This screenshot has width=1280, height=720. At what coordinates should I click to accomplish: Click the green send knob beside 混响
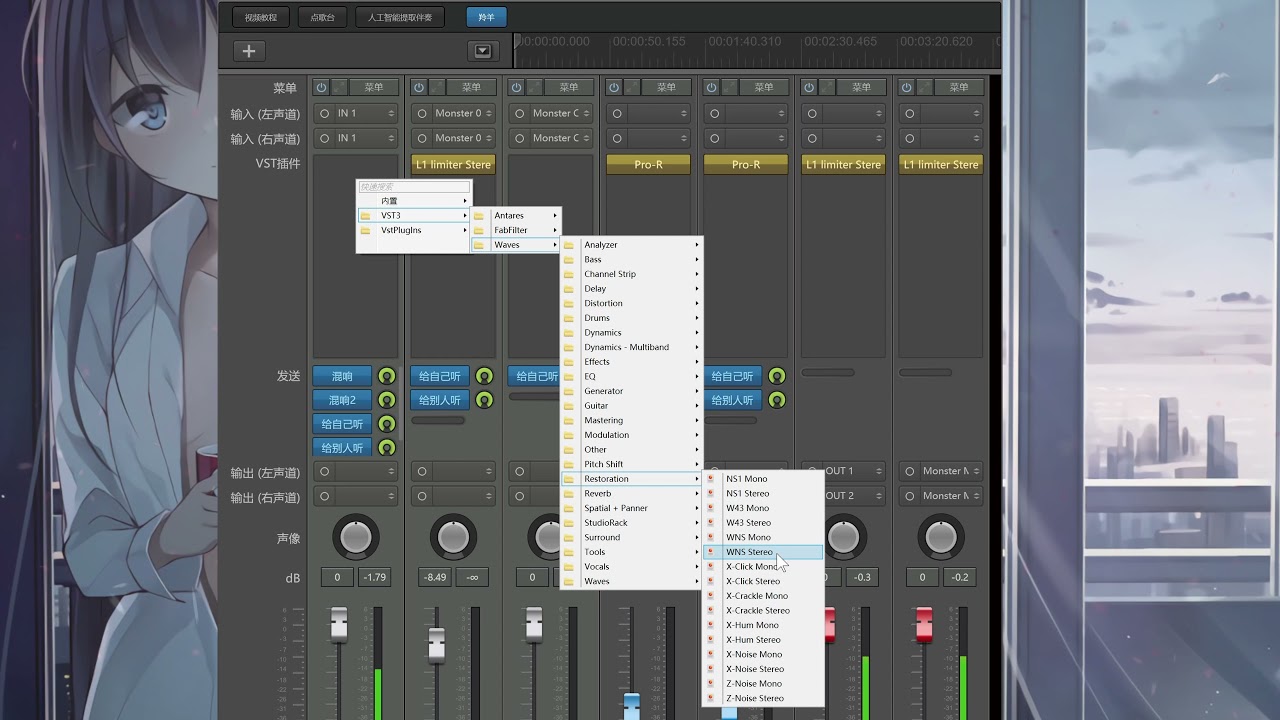[386, 377]
